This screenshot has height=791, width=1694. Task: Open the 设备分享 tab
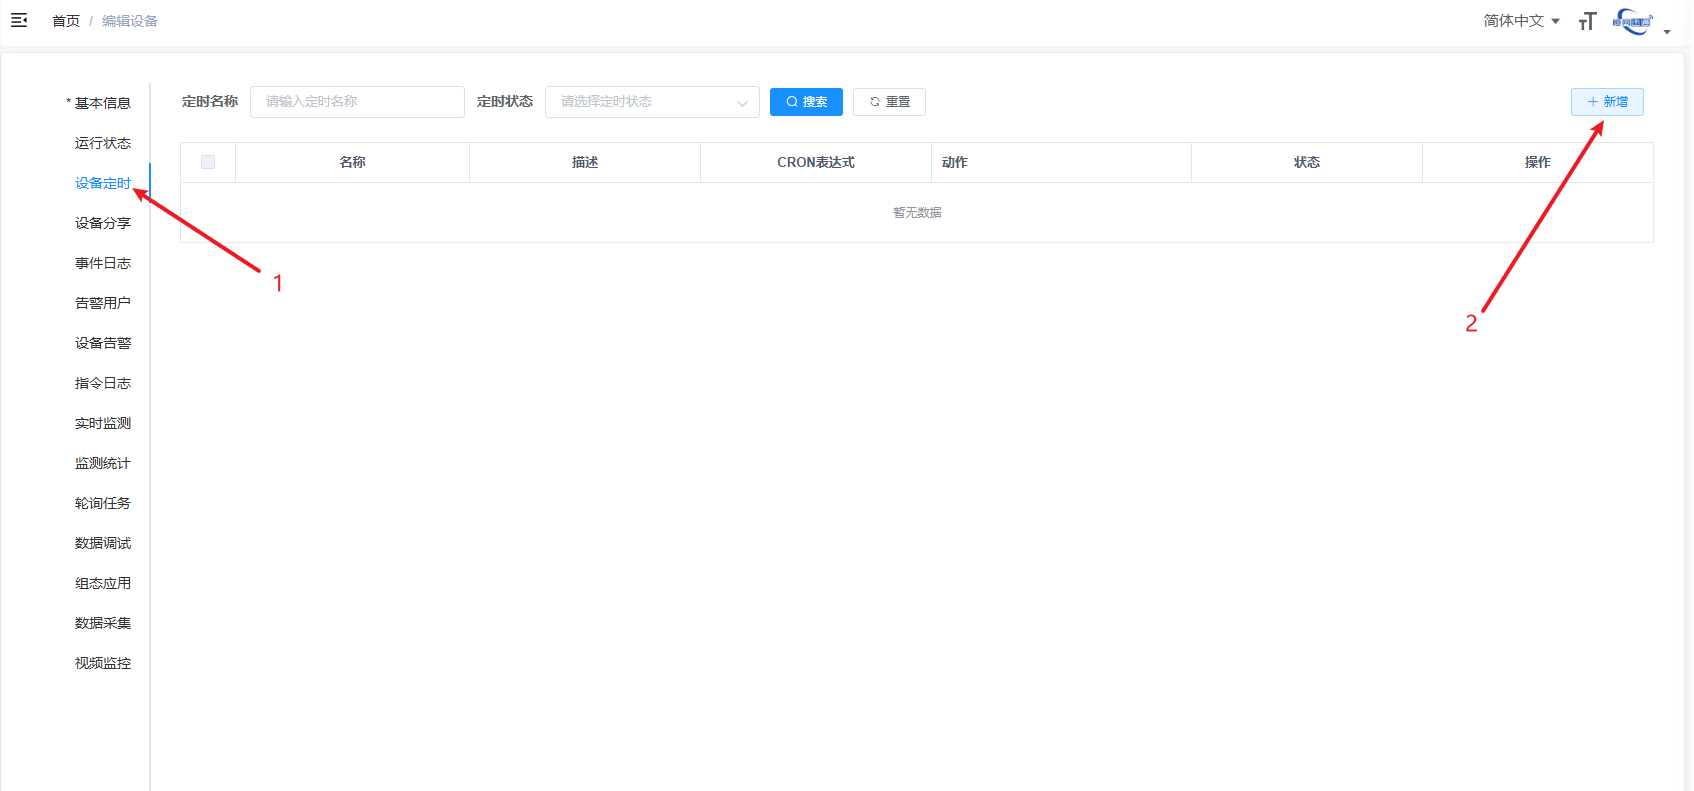102,223
